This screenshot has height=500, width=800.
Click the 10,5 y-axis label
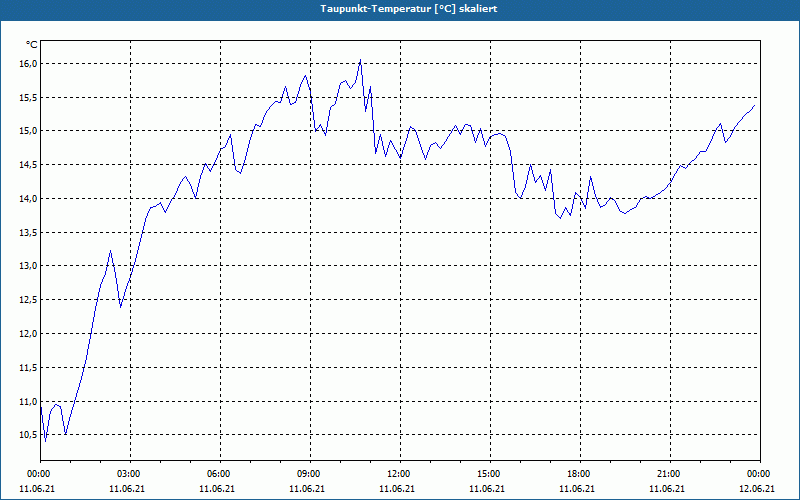click(29, 435)
